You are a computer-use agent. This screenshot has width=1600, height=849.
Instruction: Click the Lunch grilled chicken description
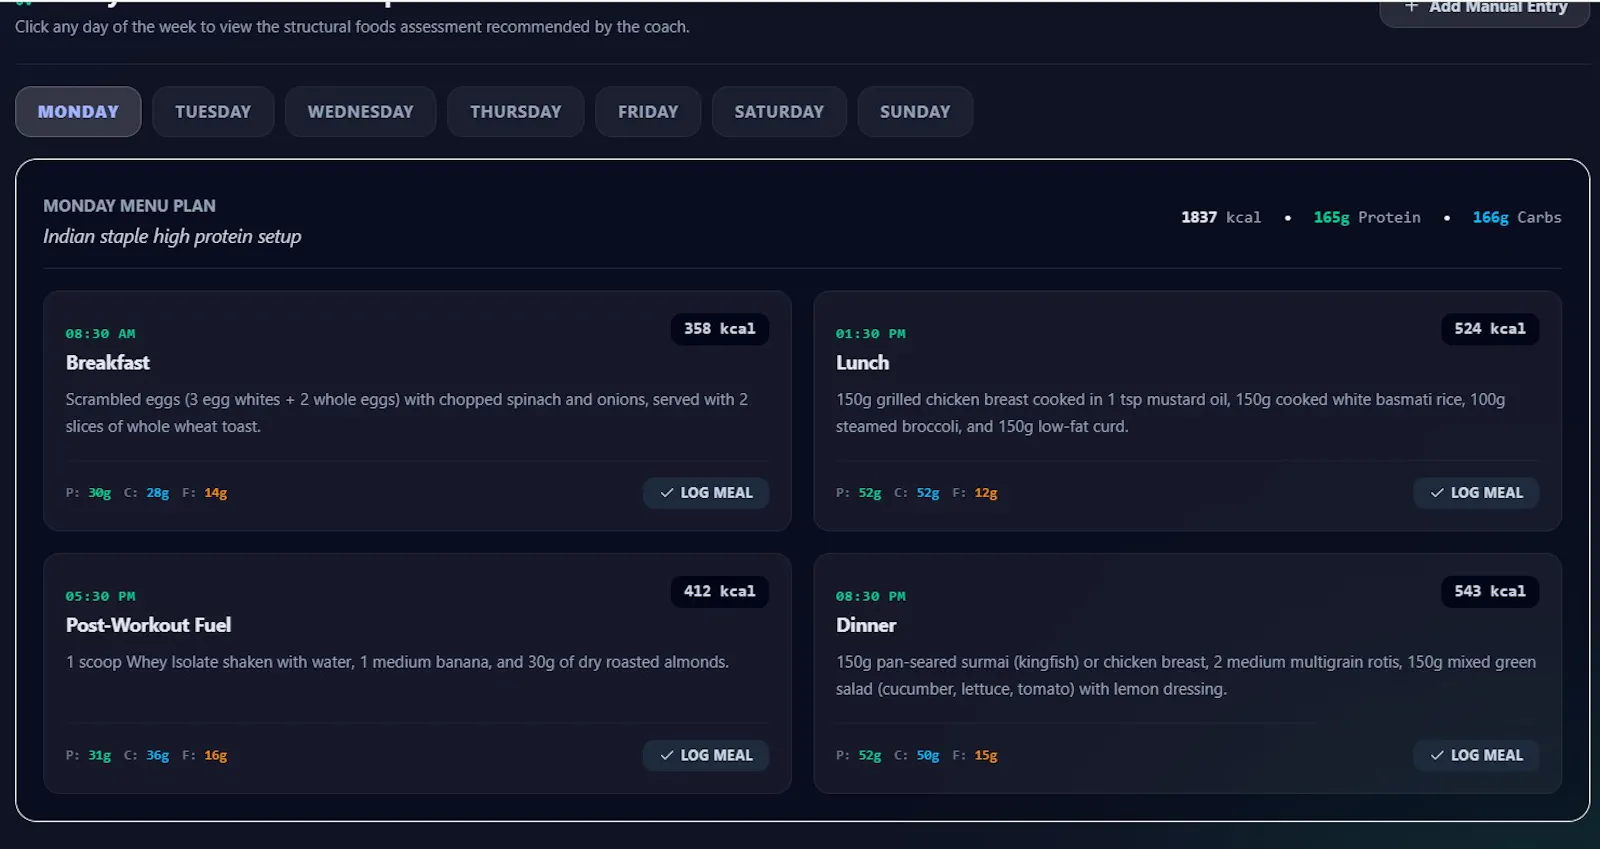point(1170,413)
